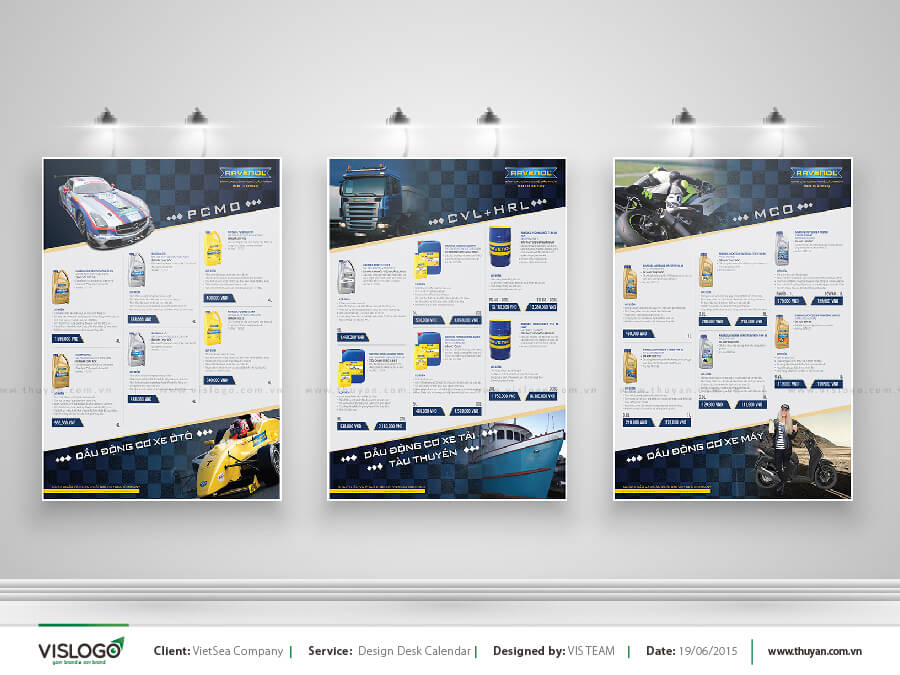
Task: Click the Design Desk Calendar service text
Action: pos(411,651)
